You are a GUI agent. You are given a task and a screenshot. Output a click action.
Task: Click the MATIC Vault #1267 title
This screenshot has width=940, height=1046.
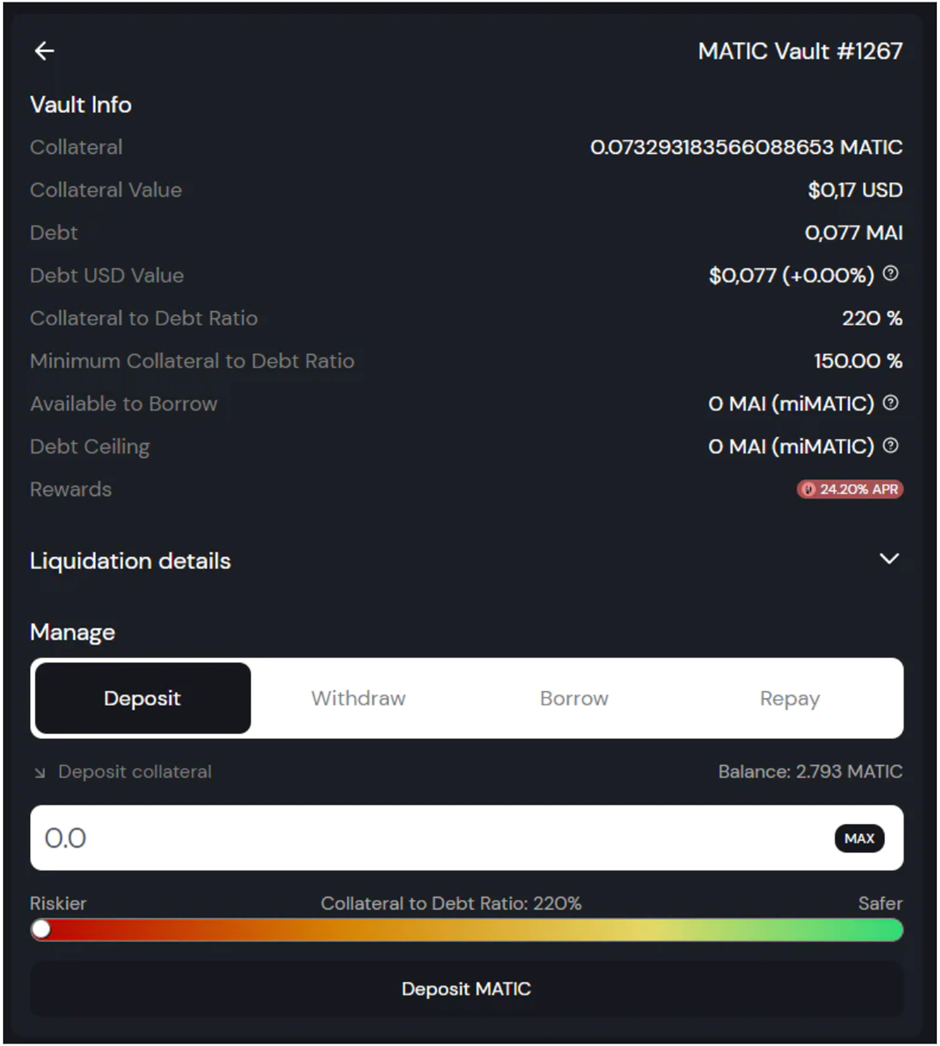click(800, 51)
